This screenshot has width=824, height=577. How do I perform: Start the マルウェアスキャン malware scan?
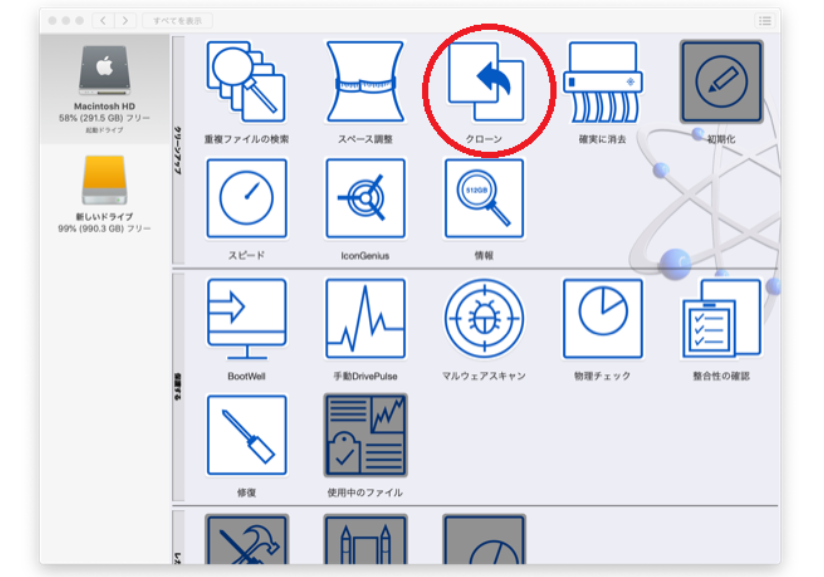pos(484,319)
